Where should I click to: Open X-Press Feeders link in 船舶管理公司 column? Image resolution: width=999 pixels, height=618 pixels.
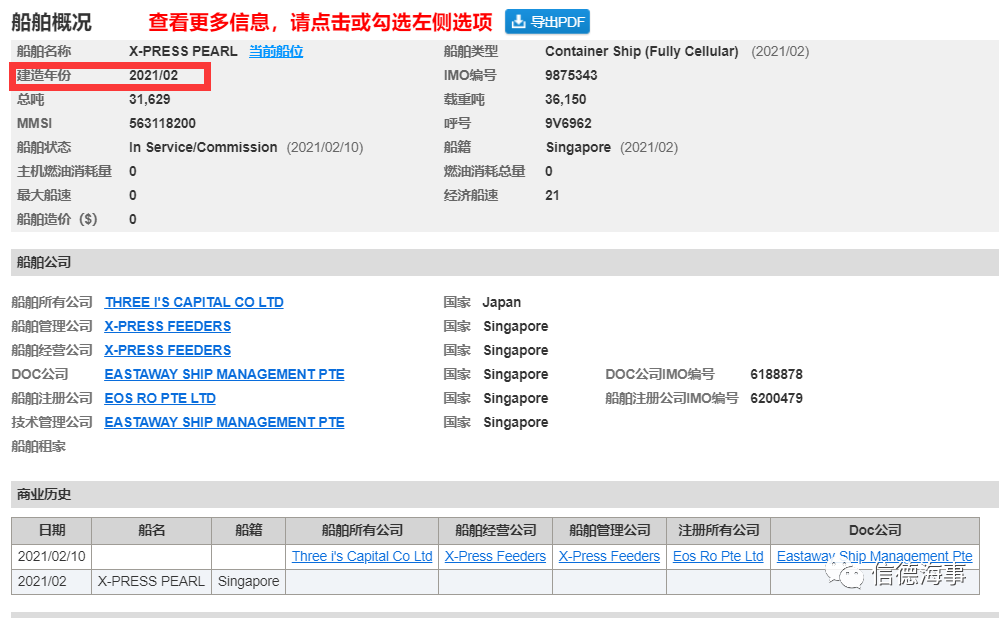609,556
